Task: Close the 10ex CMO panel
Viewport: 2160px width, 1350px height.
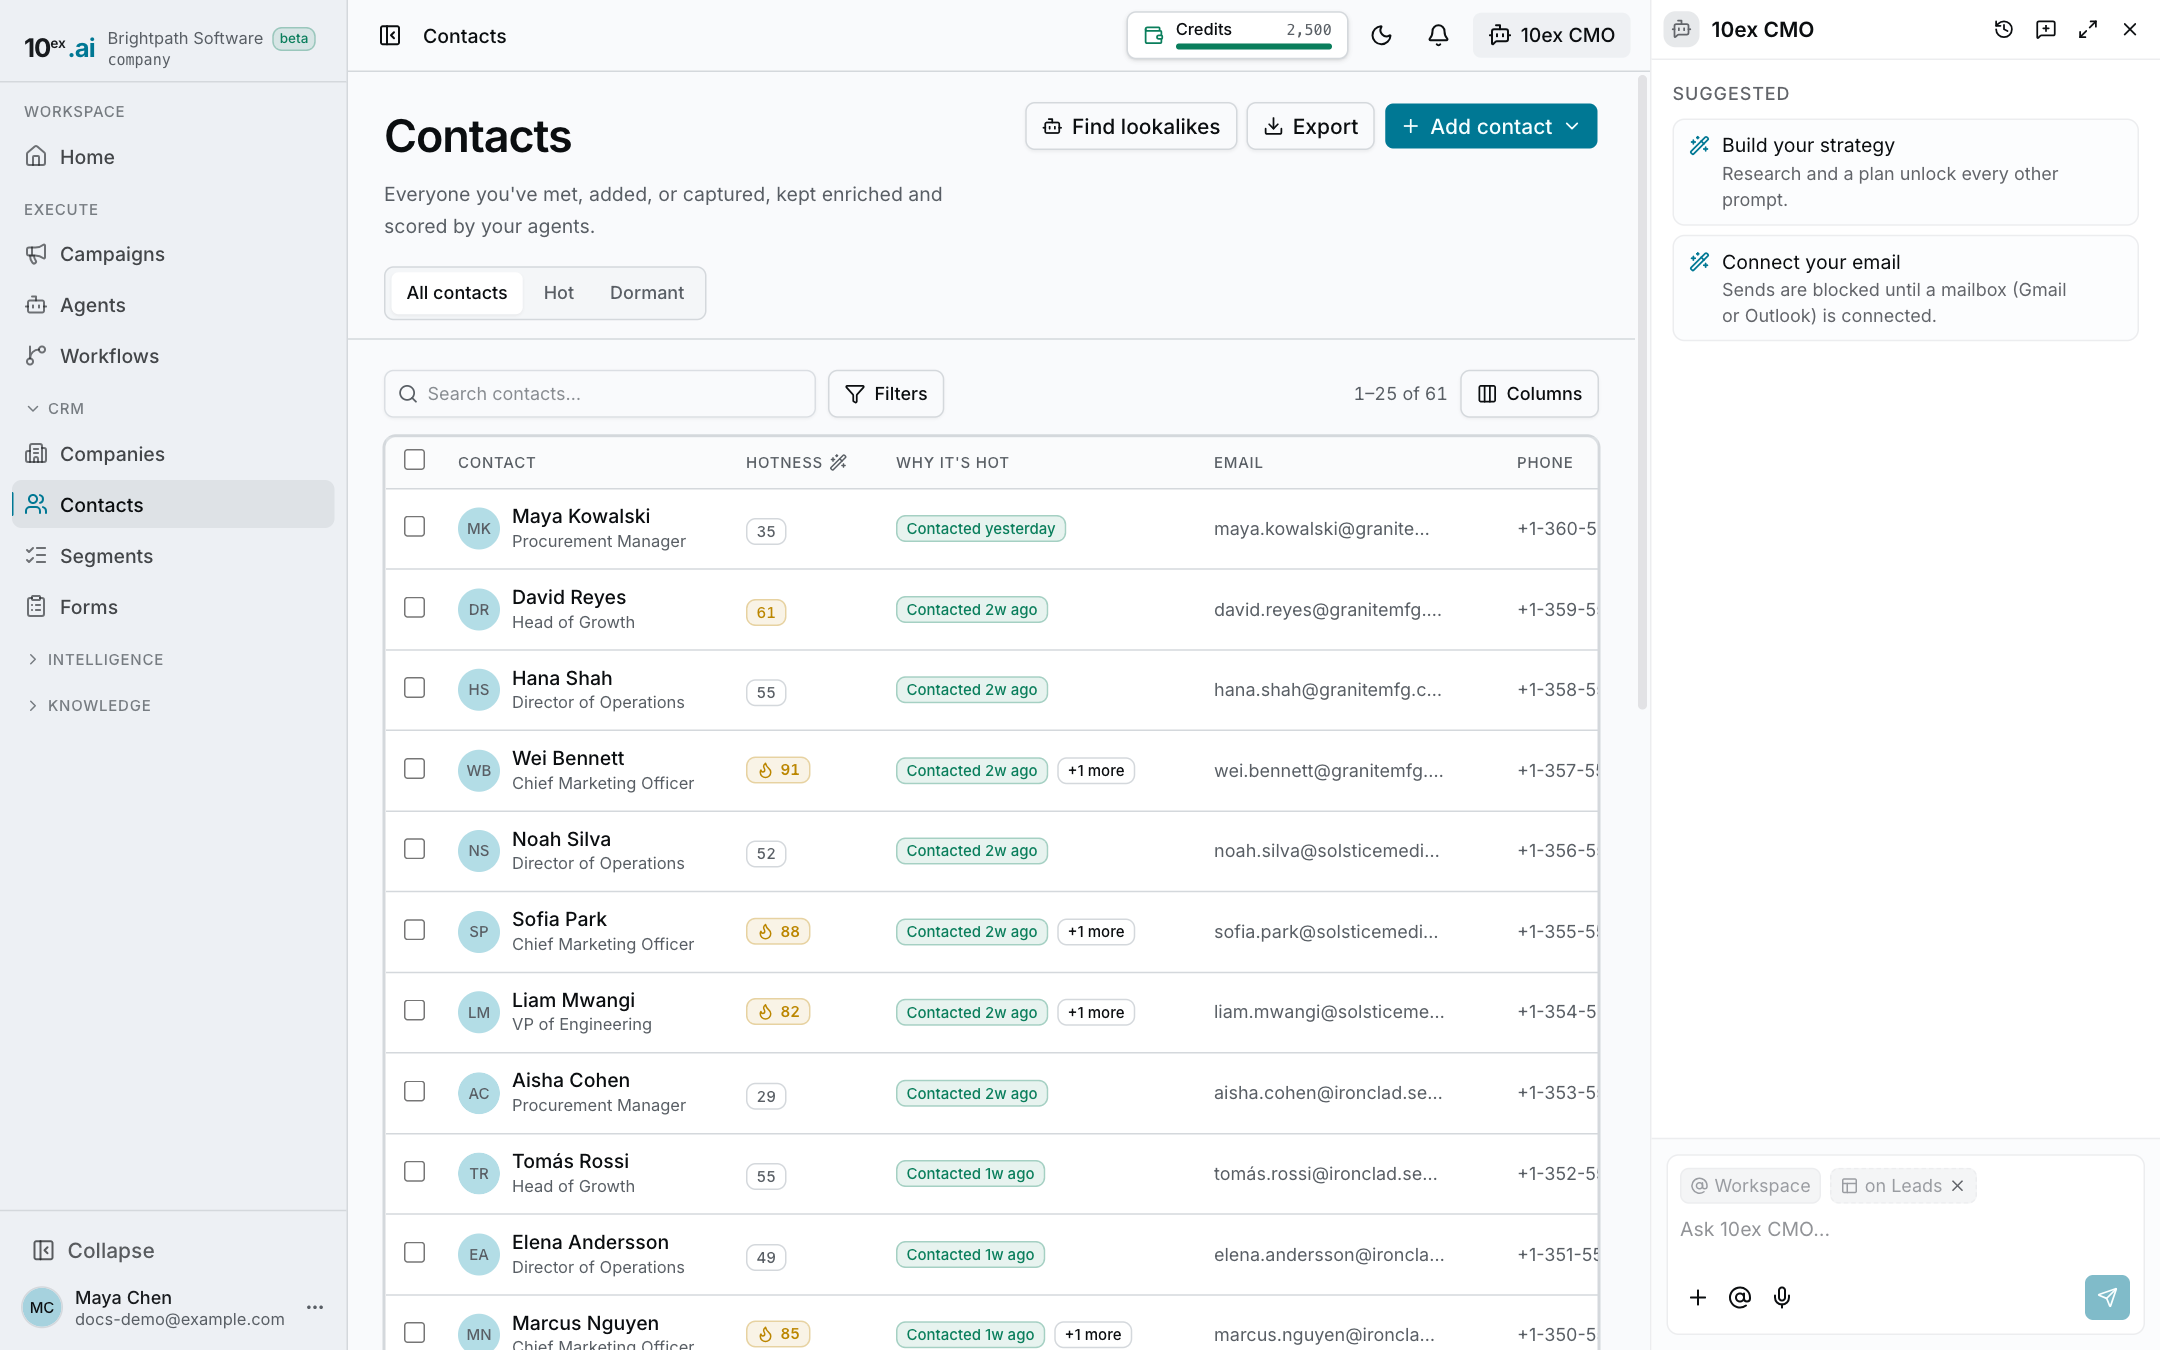Action: click(x=2130, y=30)
